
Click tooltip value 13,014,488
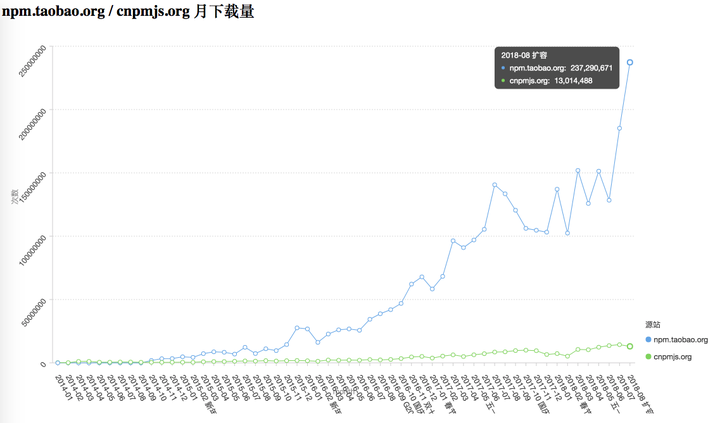(x=573, y=81)
